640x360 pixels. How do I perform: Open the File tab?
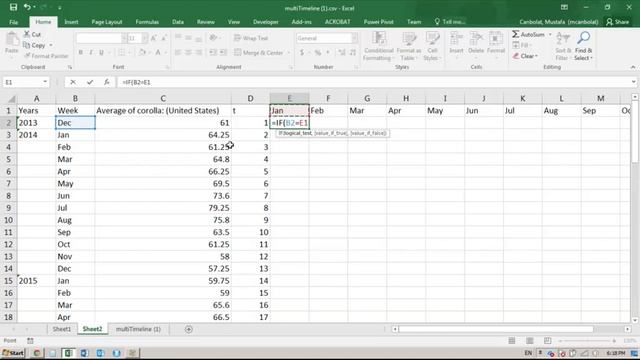pos(13,22)
